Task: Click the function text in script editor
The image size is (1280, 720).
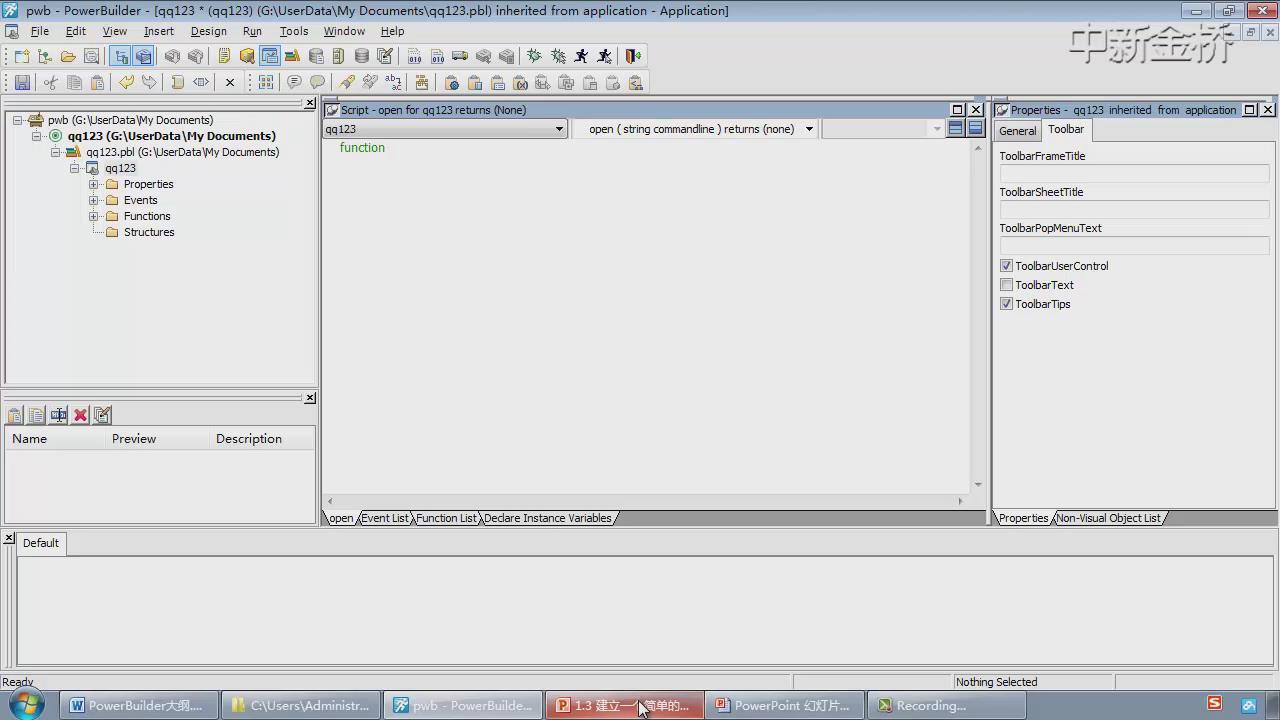Action: (x=362, y=148)
